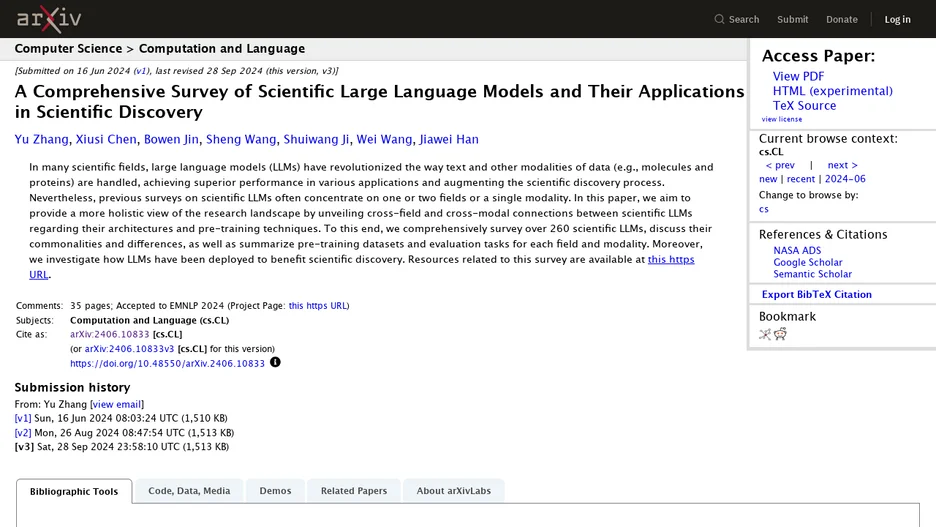Open [v2] submission history version
936x527 pixels.
(23, 433)
